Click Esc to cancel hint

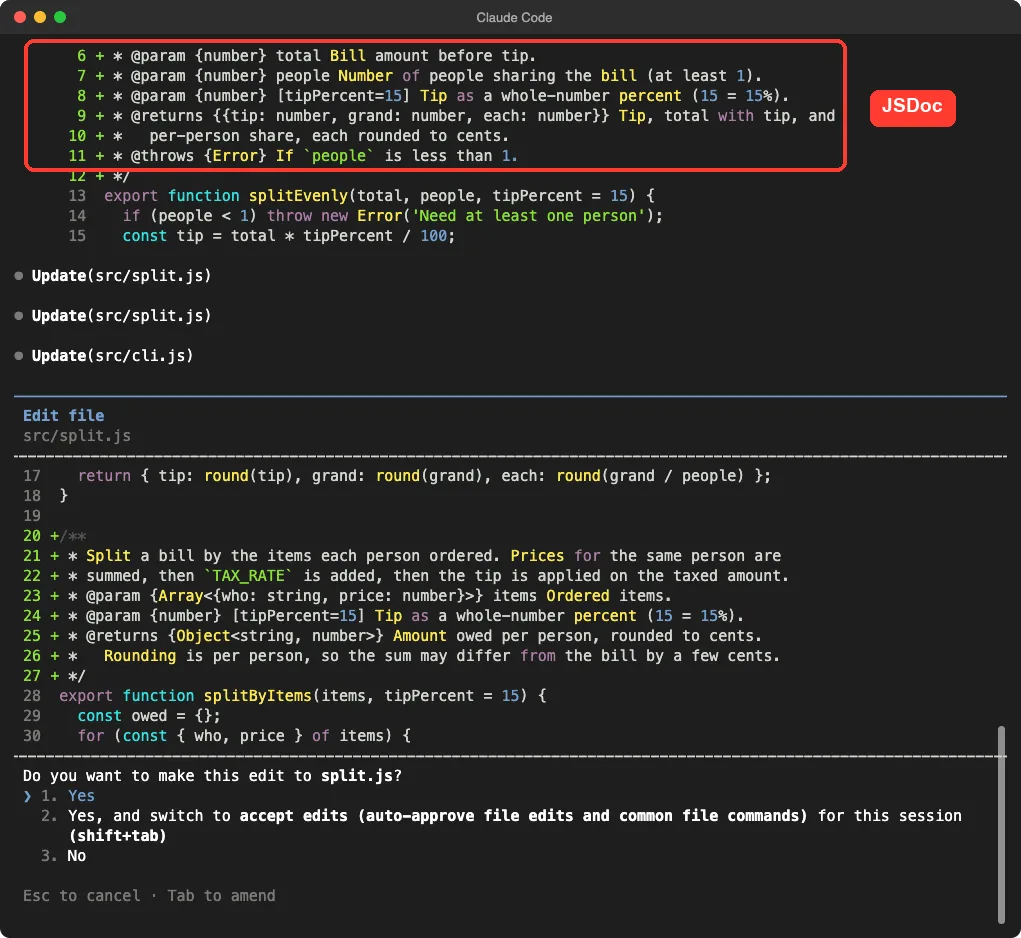(x=81, y=896)
